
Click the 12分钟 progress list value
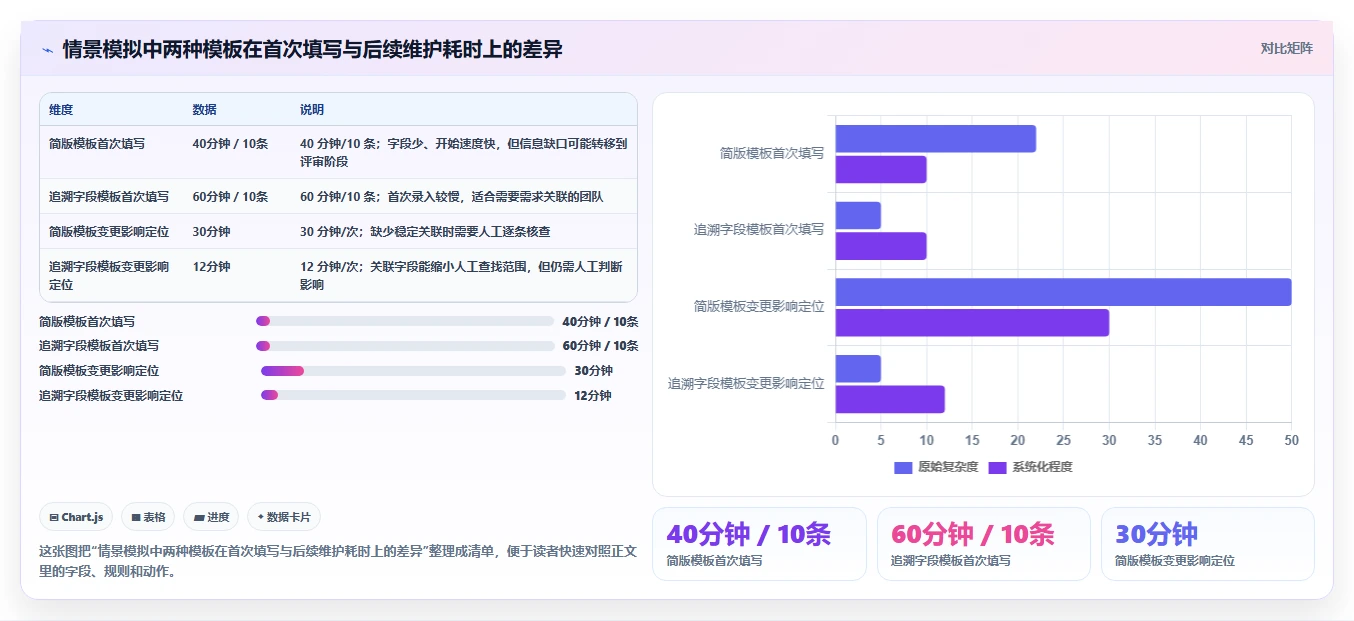pos(593,396)
